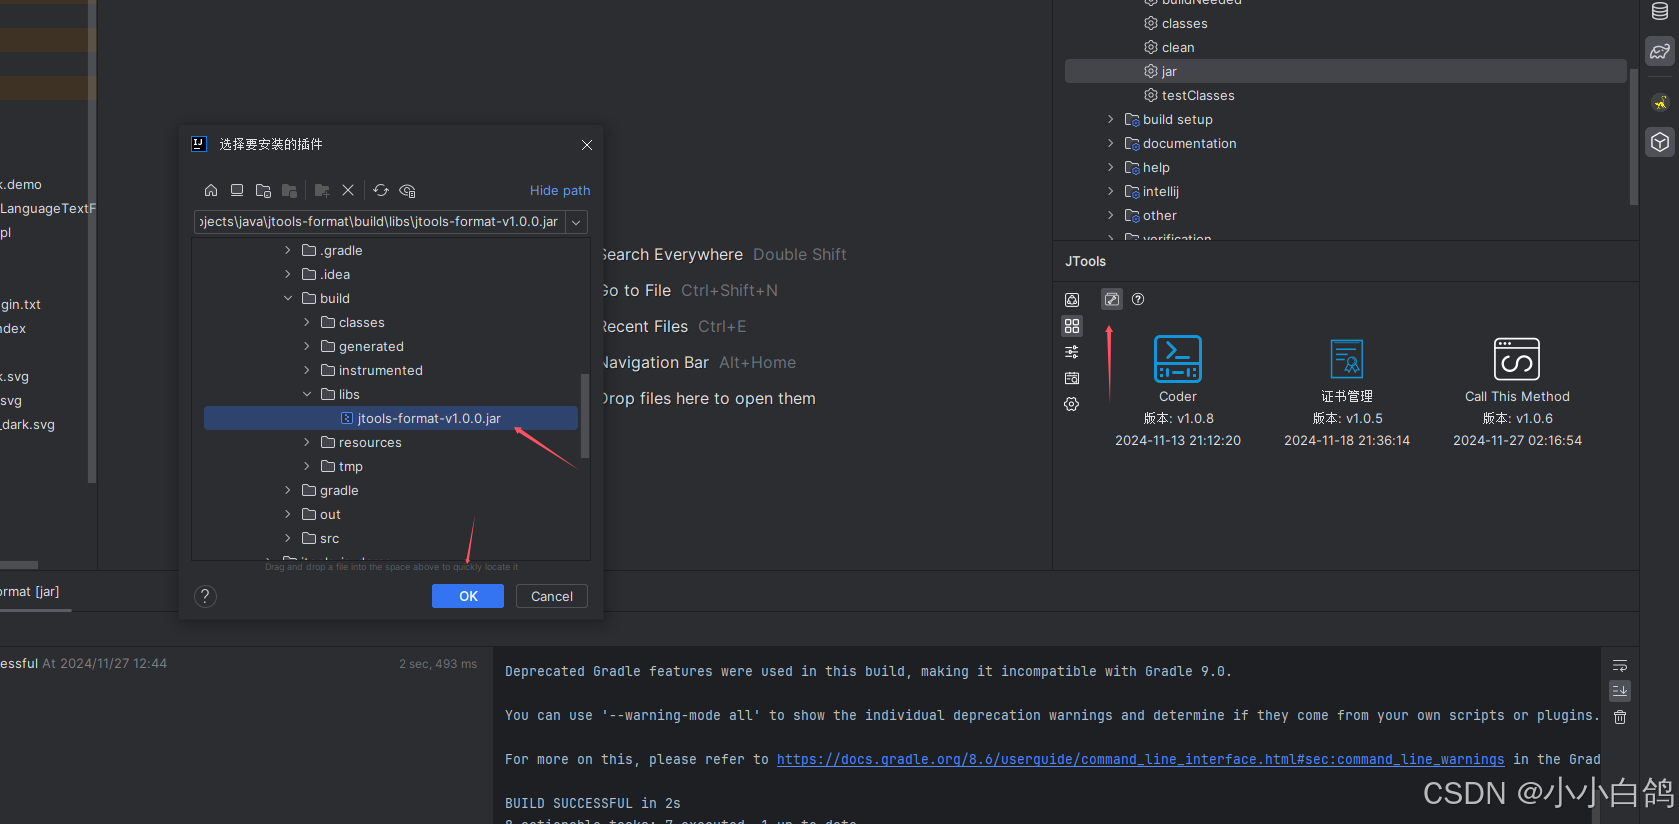Expand the help task group

point(1110,167)
